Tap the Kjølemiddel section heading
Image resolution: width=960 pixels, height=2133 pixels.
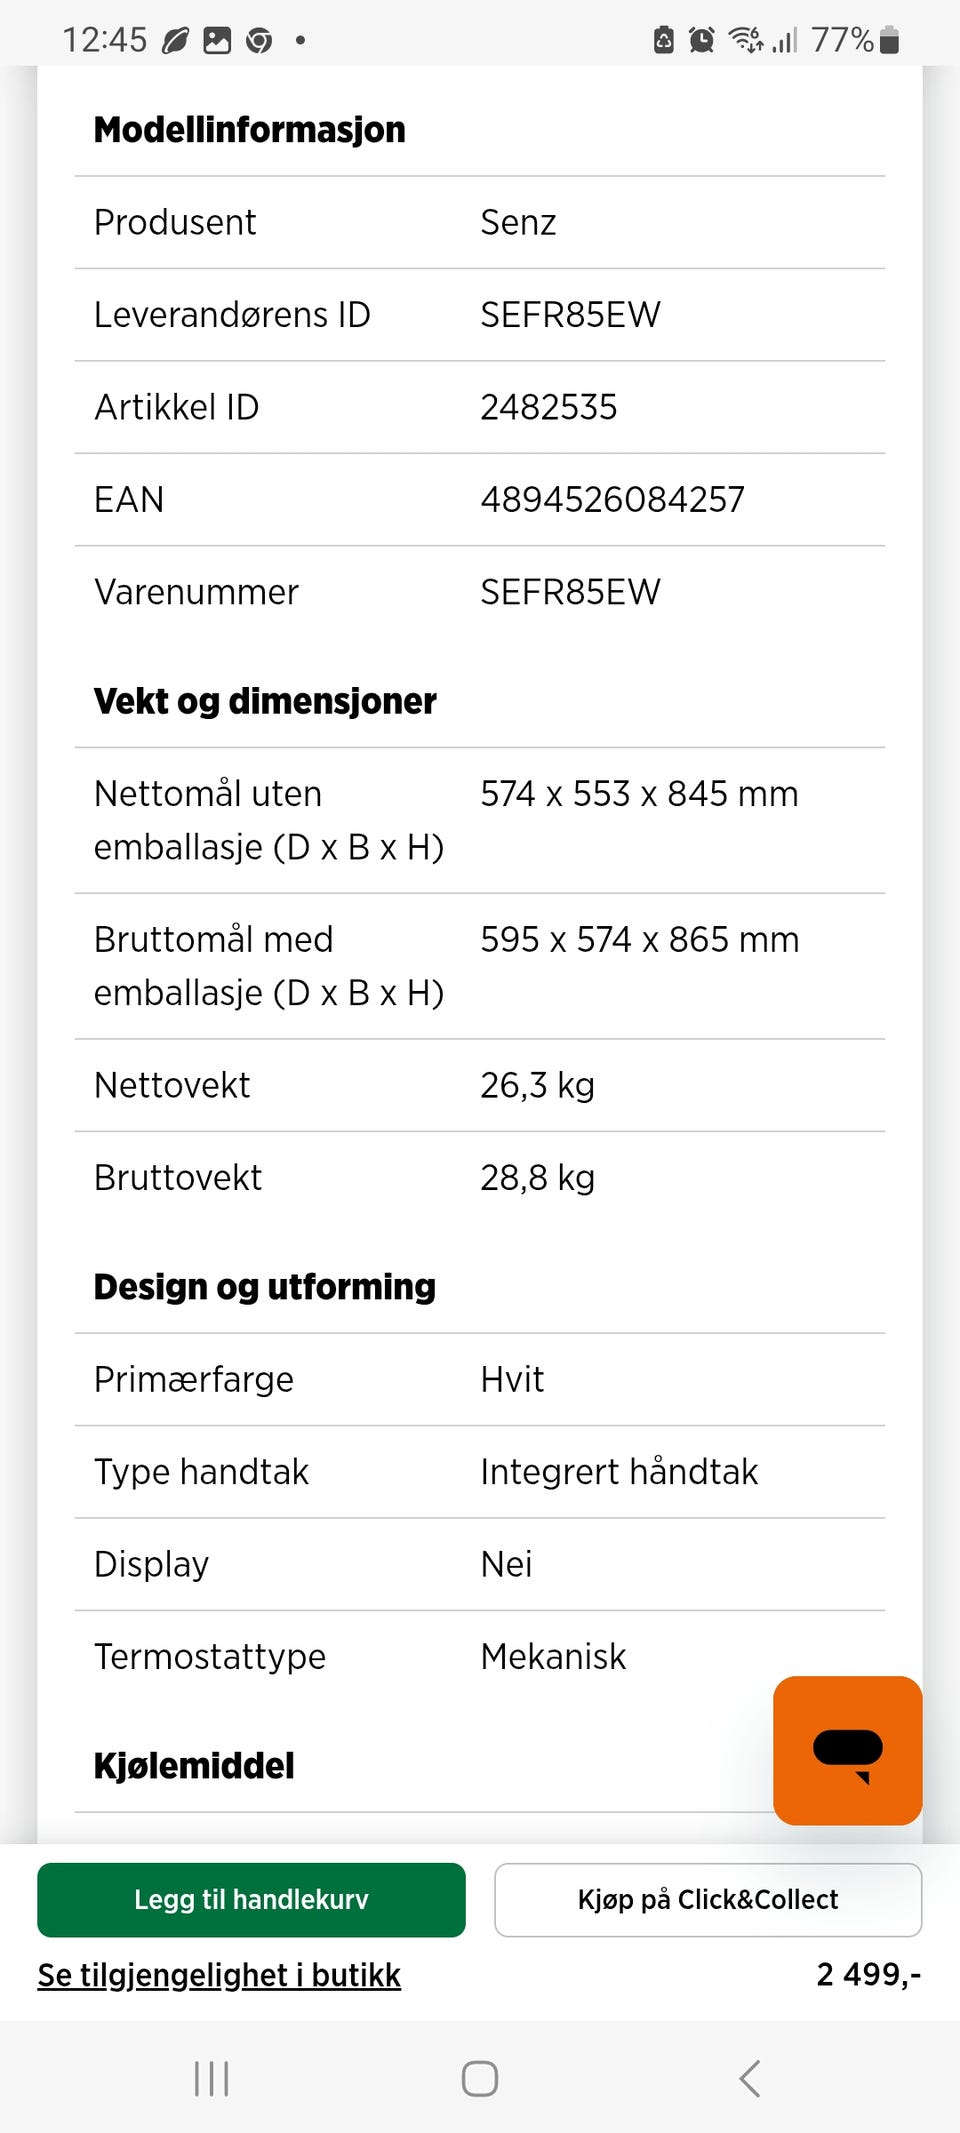click(194, 1765)
